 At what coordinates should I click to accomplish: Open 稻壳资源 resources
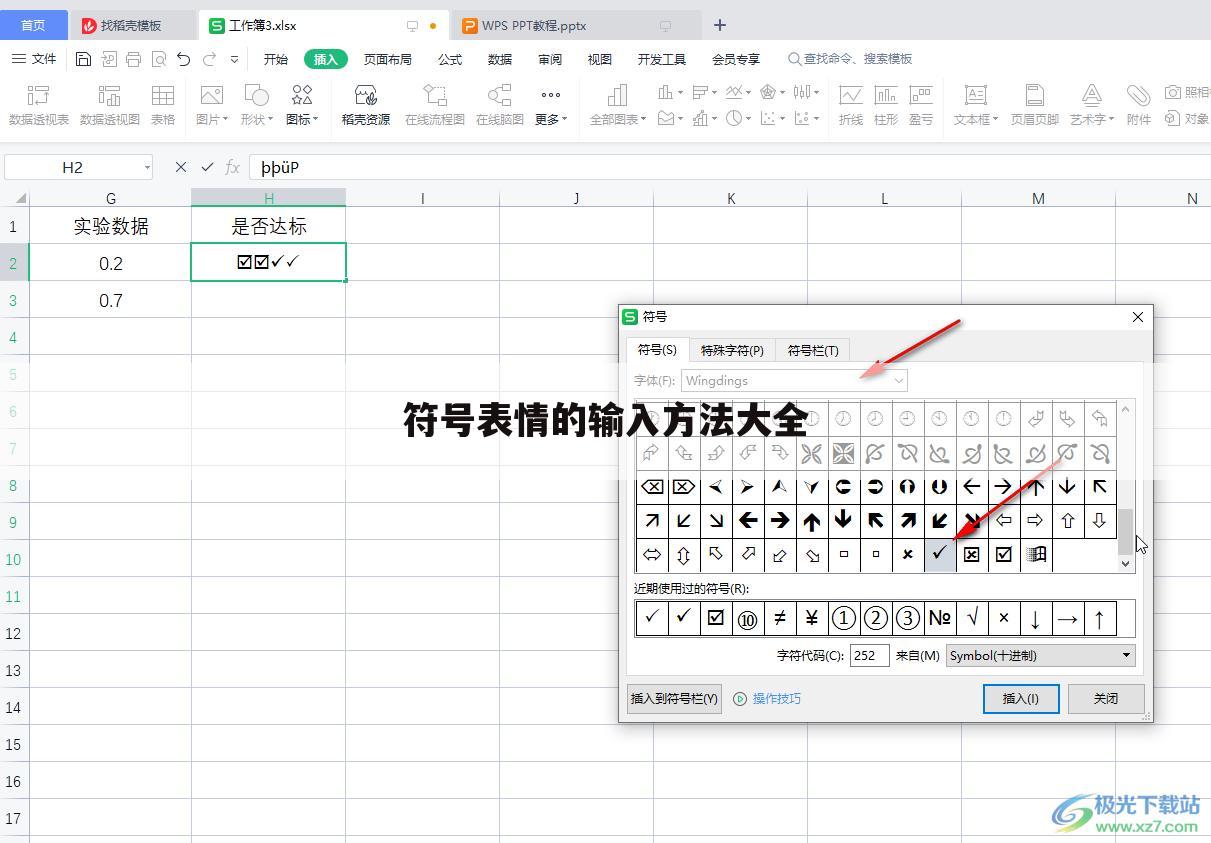coord(366,105)
